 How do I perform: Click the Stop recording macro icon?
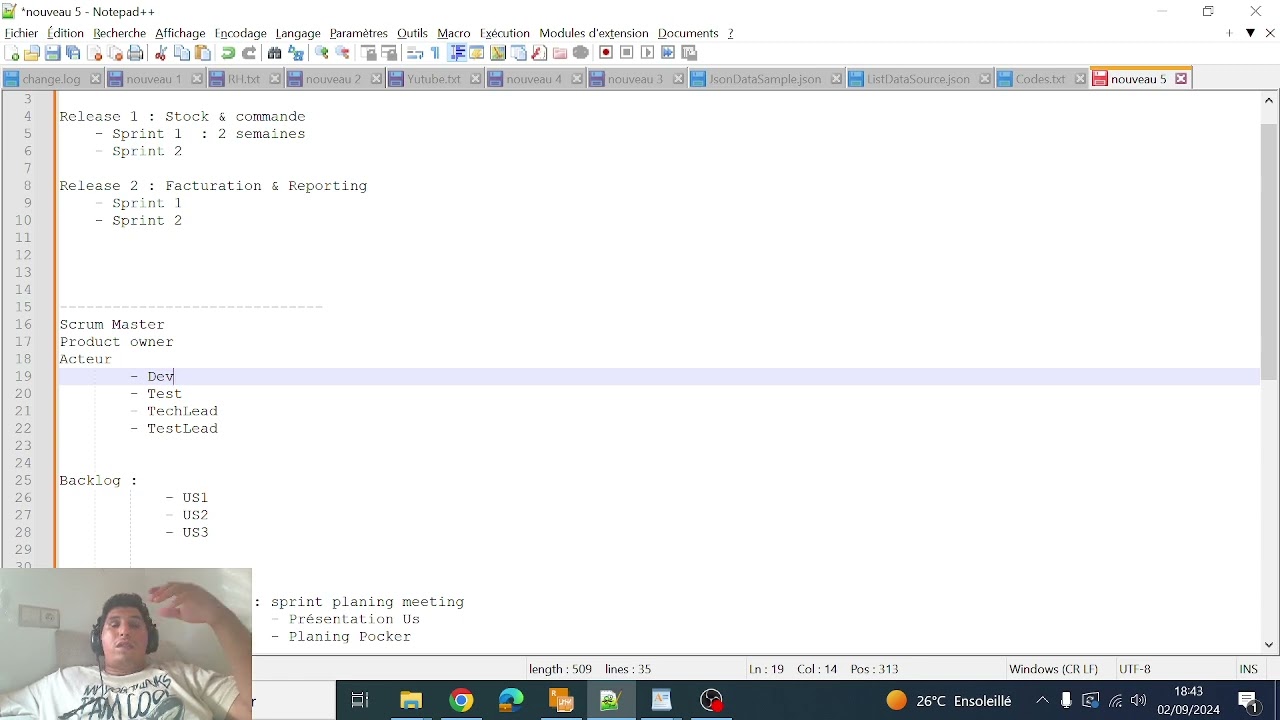[x=627, y=53]
